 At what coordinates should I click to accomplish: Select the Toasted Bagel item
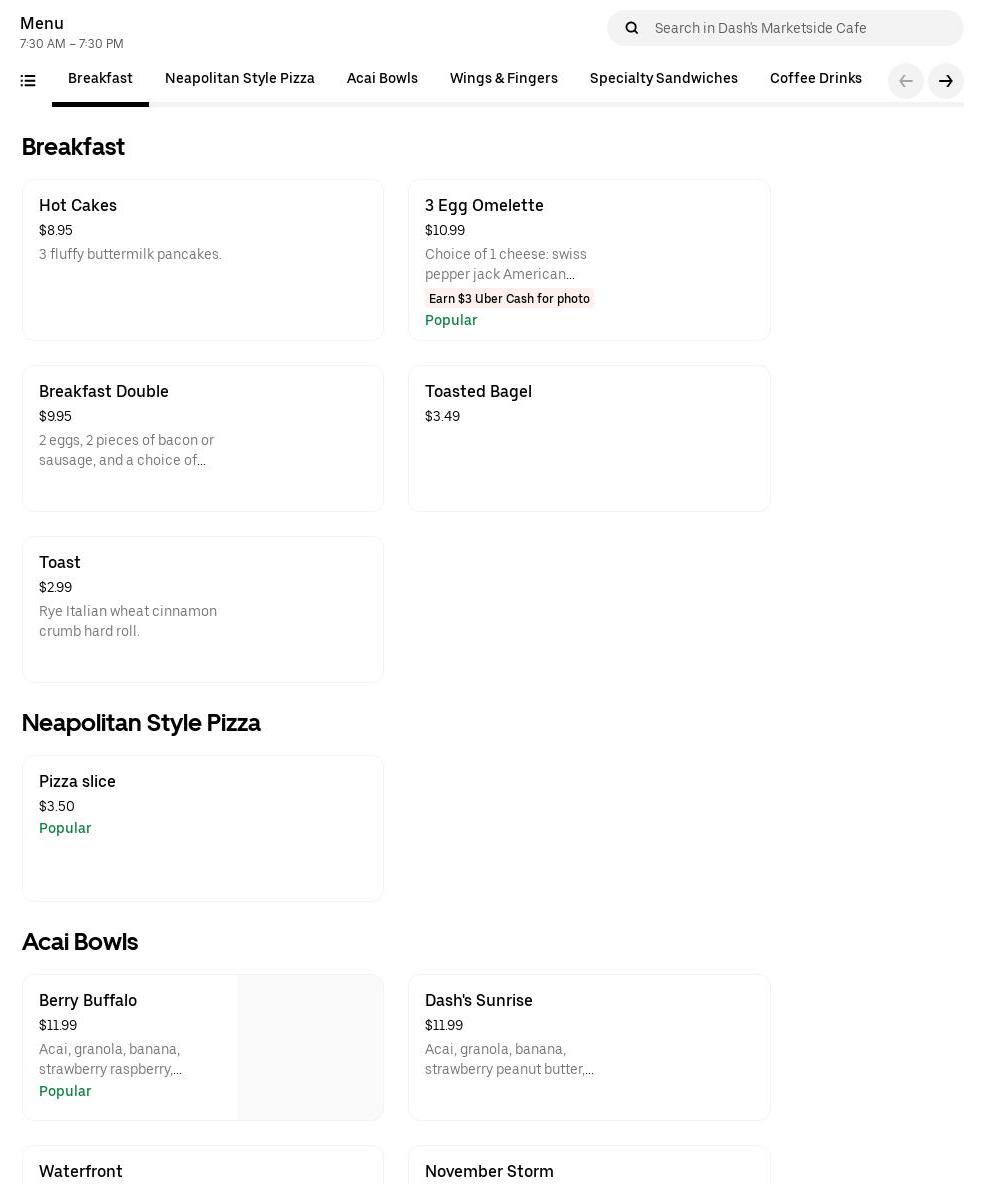[x=589, y=438]
